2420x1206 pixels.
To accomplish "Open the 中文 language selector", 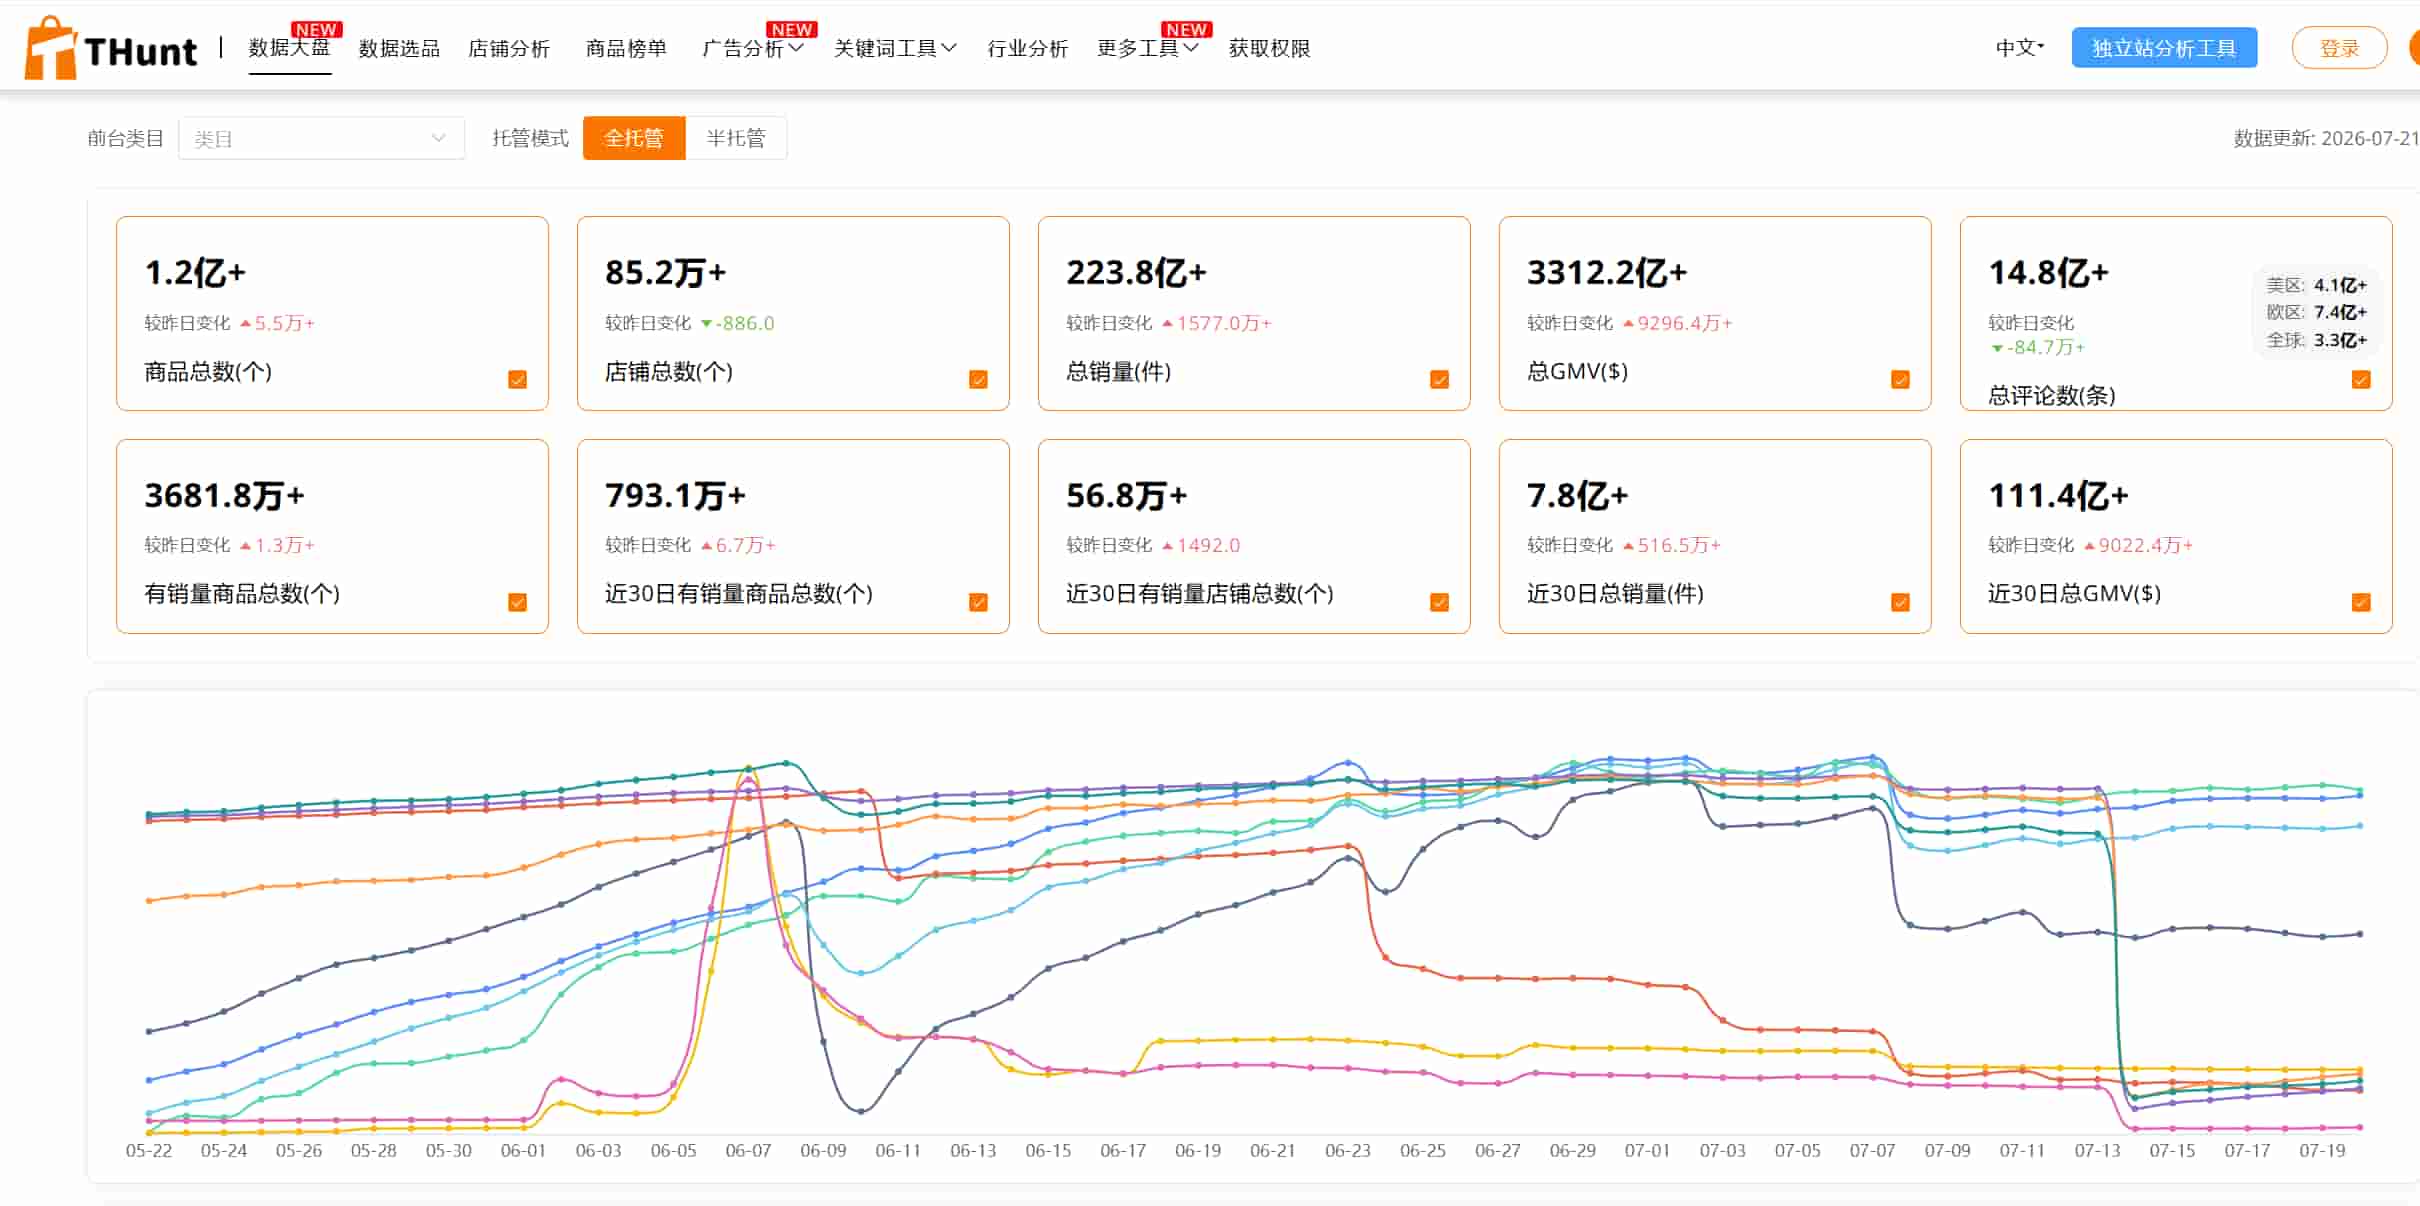I will 2020,48.
